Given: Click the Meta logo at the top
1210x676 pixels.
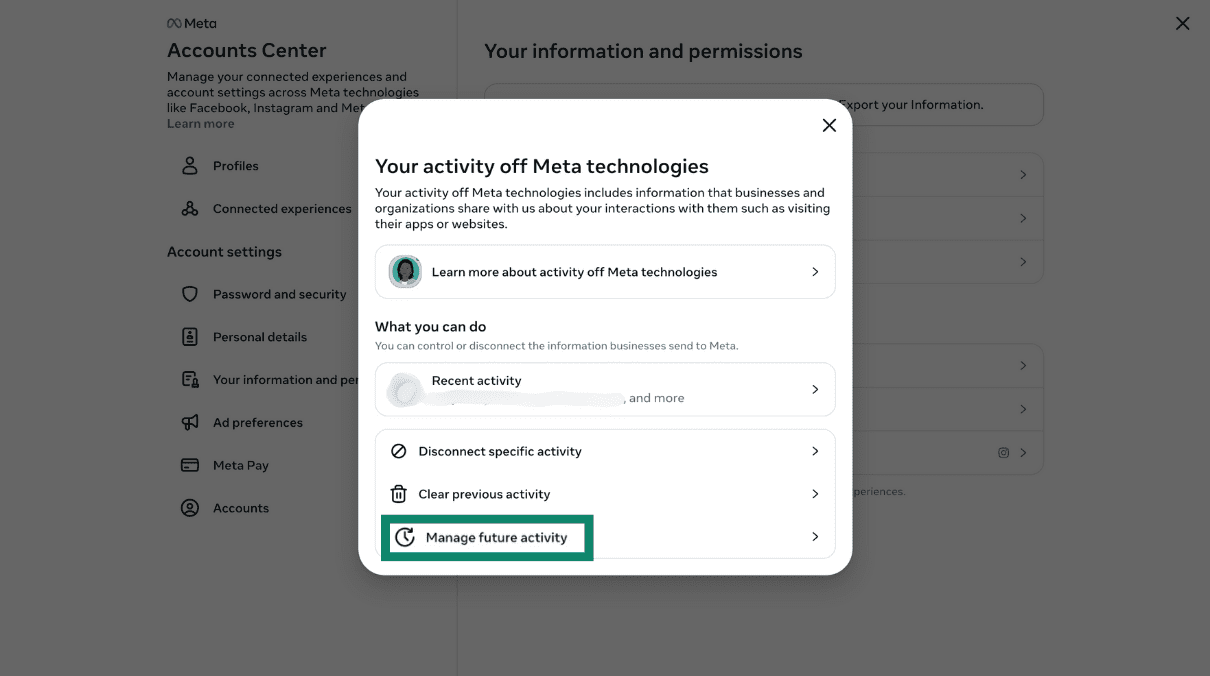Looking at the screenshot, I should click(191, 22).
